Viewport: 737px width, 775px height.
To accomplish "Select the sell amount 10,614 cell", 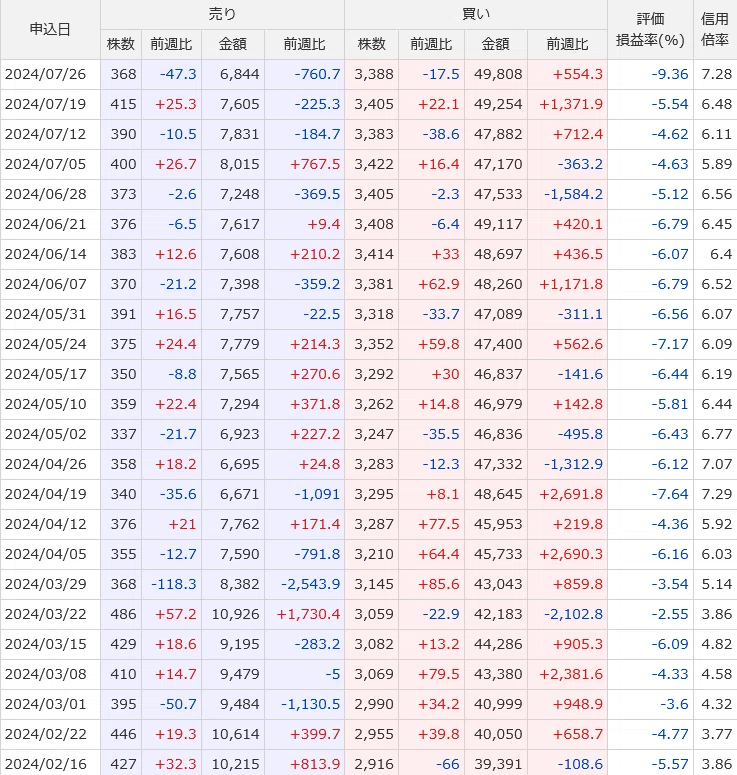I will pyautogui.click(x=233, y=734).
